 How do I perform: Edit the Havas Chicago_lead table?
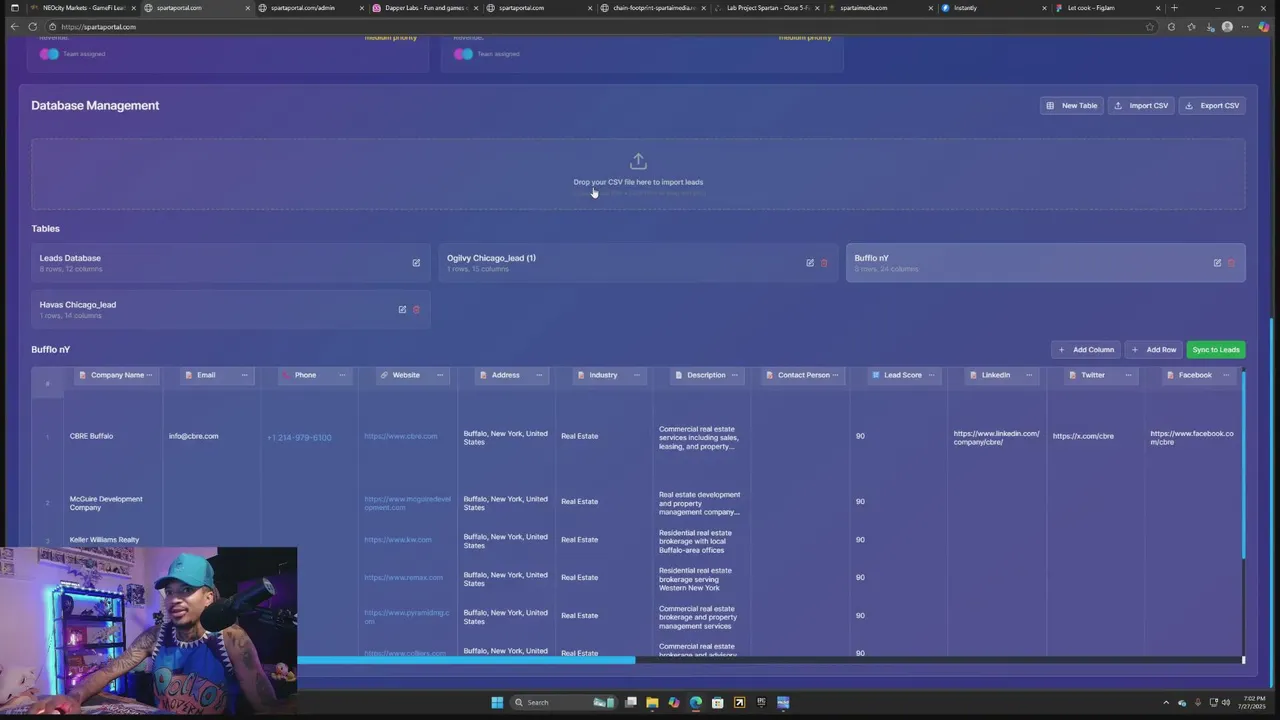point(402,310)
